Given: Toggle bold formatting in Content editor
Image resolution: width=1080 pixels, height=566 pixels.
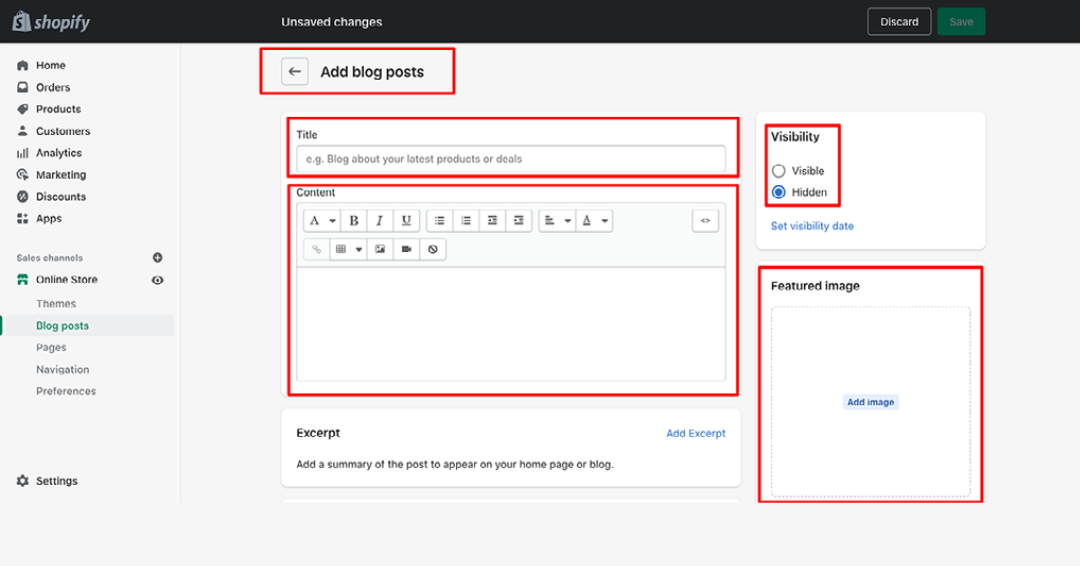Looking at the screenshot, I should 354,221.
